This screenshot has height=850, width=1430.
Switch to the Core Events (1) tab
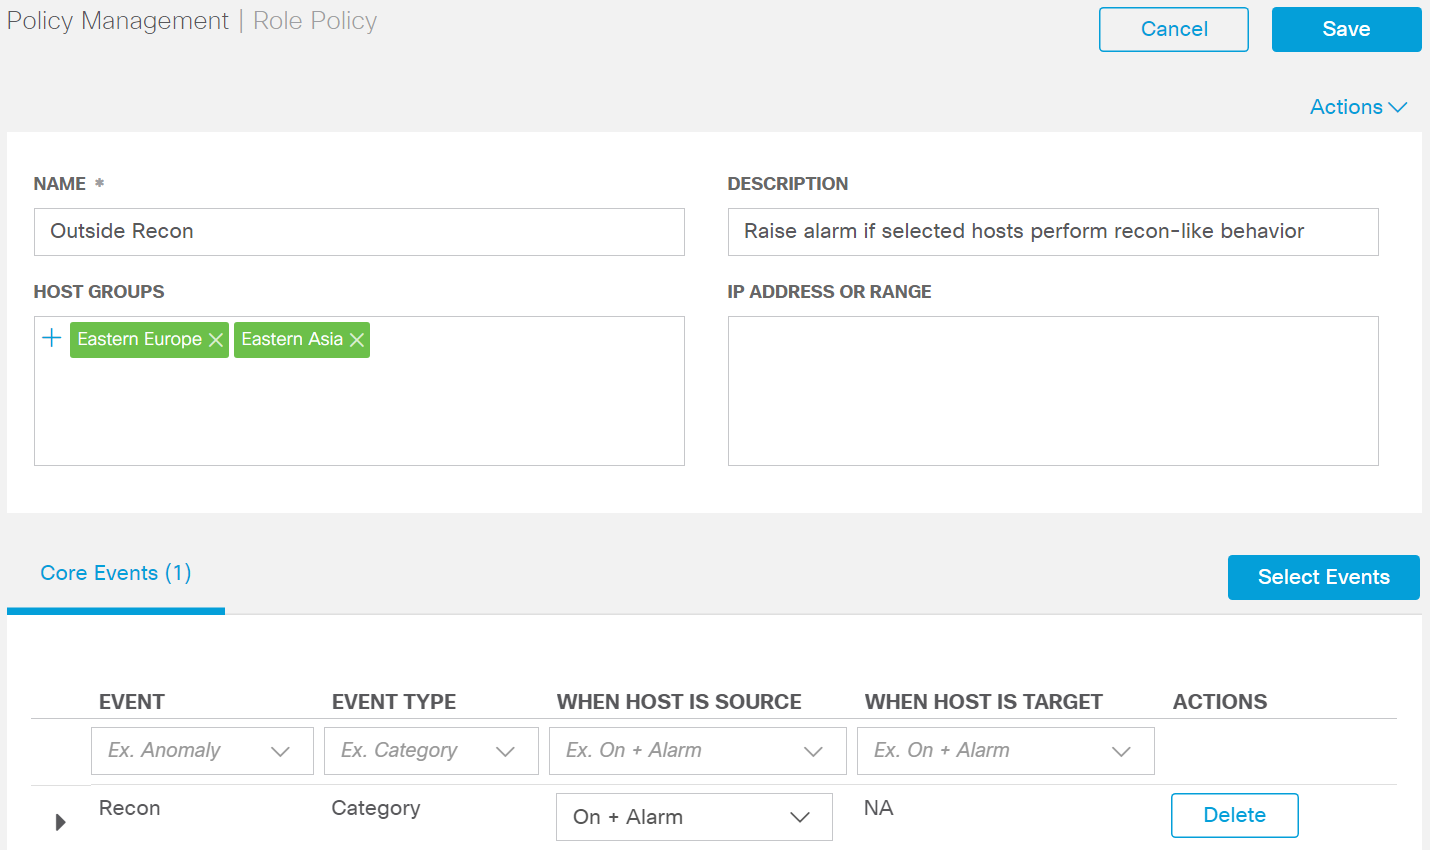coord(116,573)
